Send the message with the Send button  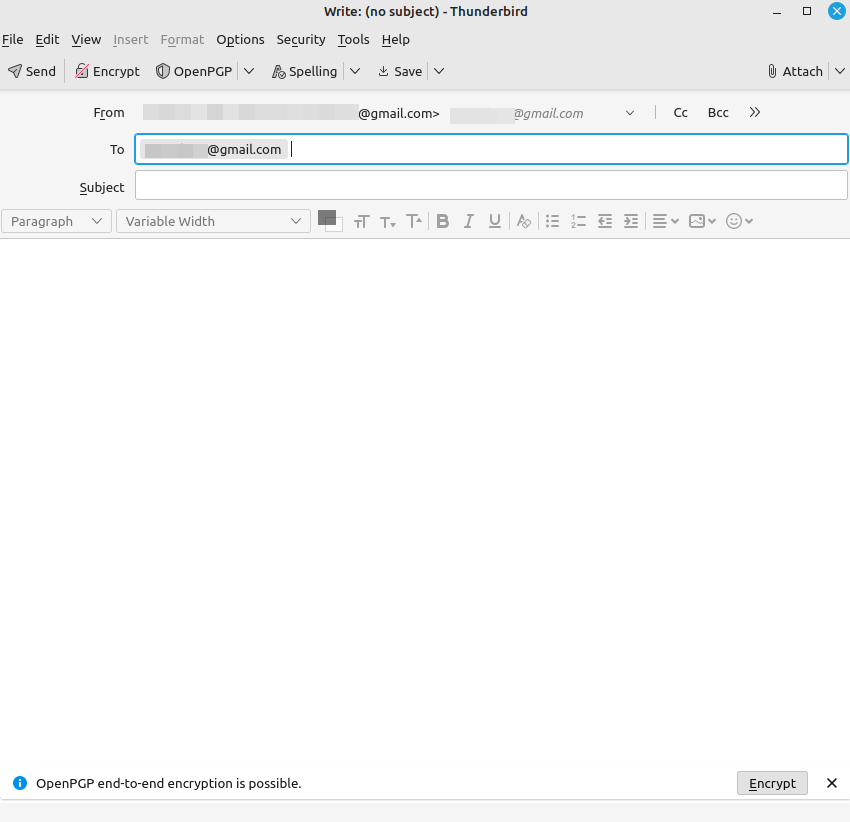pyautogui.click(x=32, y=71)
